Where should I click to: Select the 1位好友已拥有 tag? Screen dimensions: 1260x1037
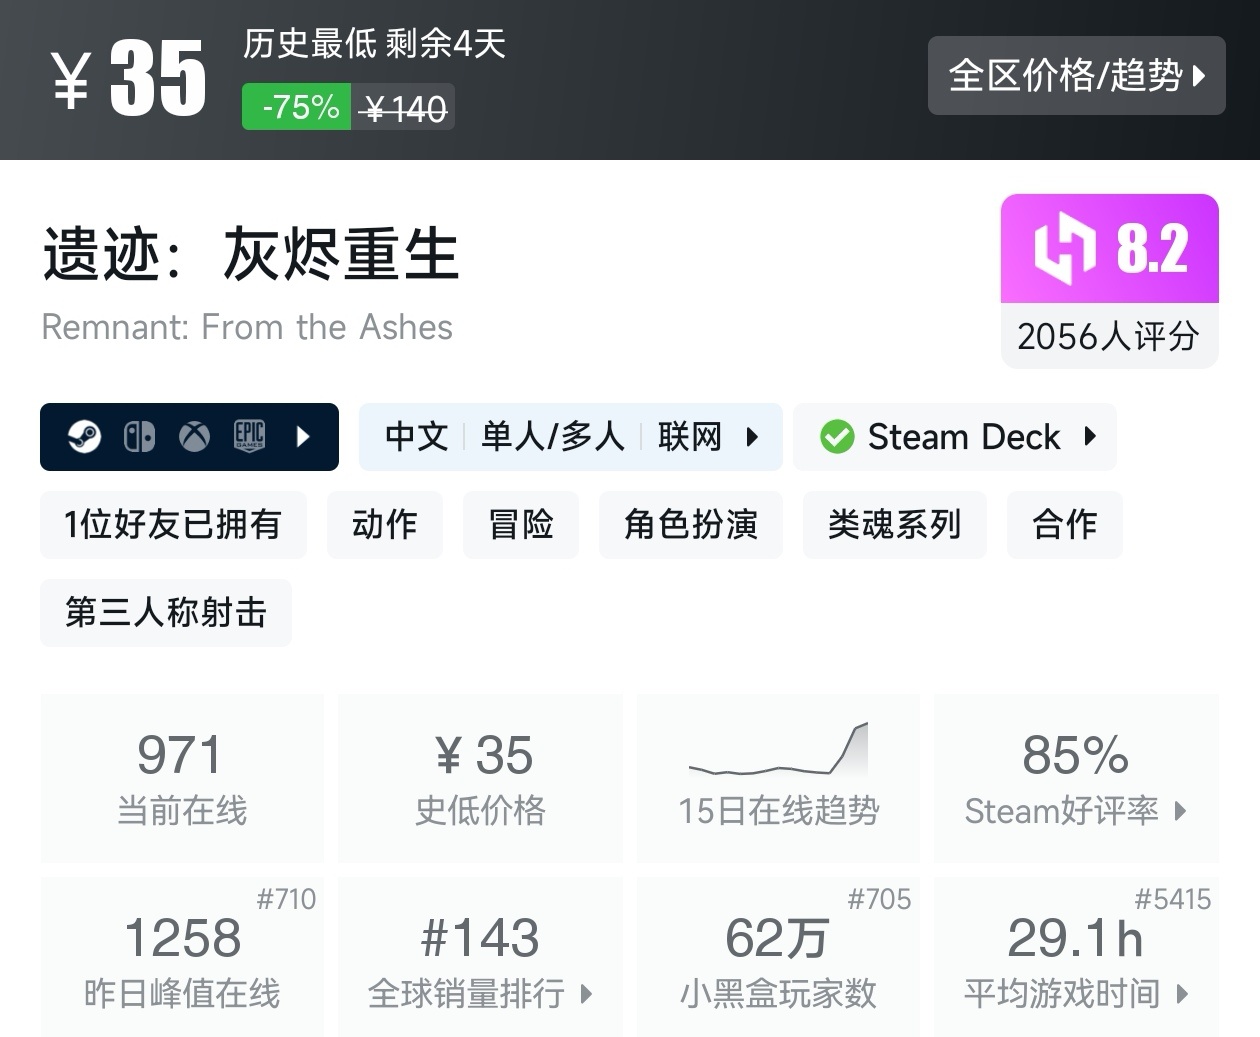click(173, 525)
